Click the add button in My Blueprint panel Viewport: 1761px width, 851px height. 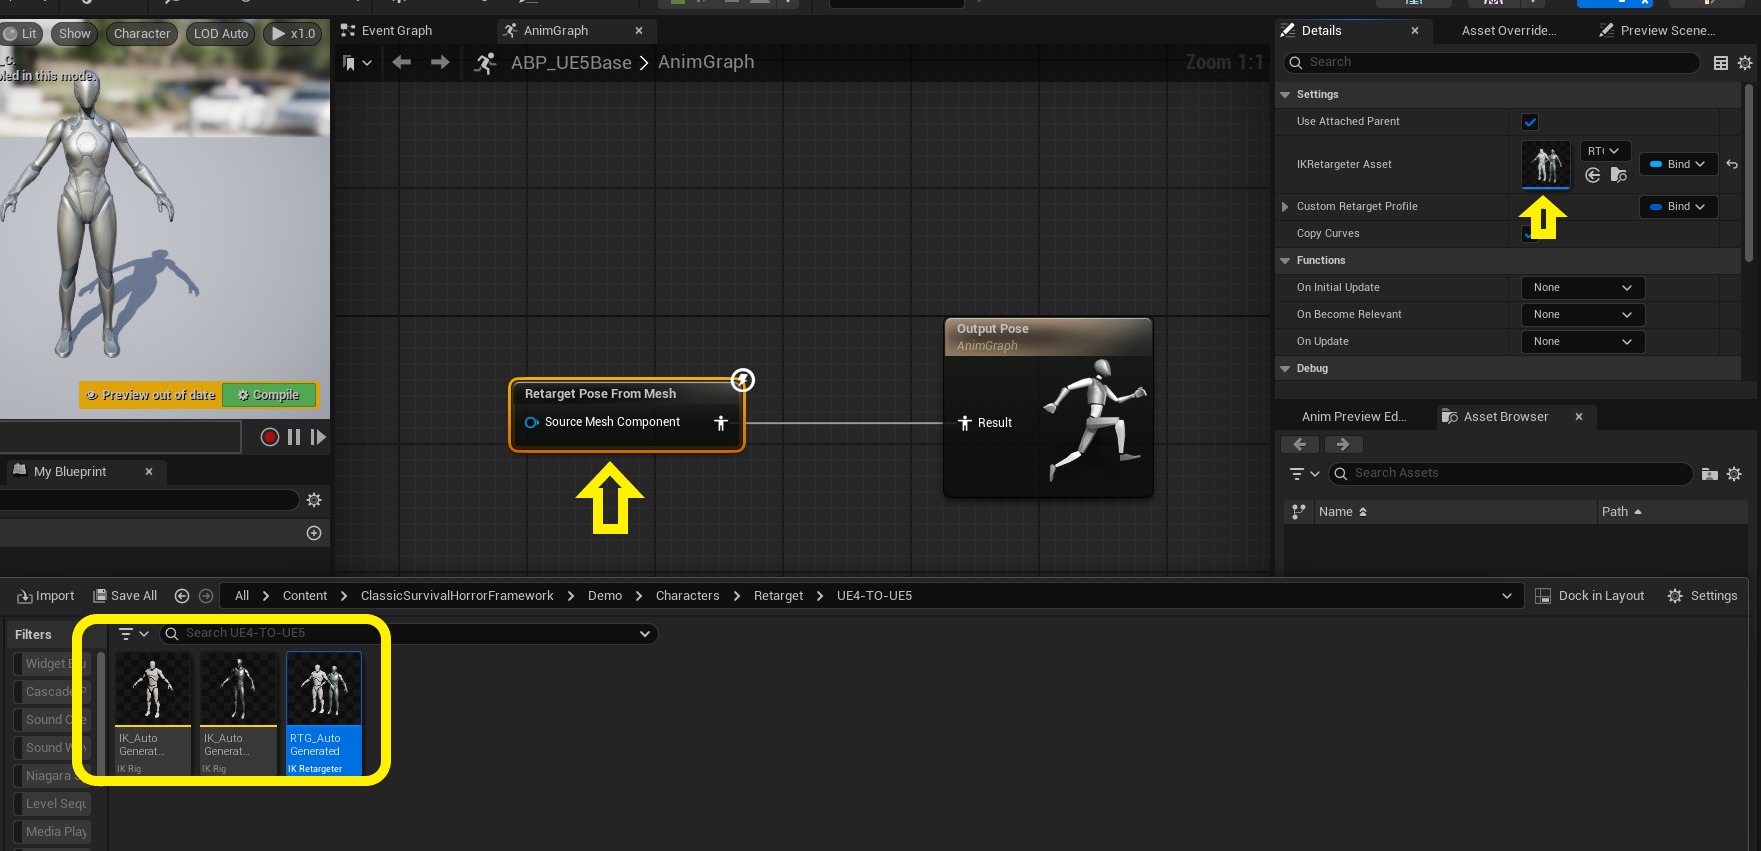(x=314, y=533)
